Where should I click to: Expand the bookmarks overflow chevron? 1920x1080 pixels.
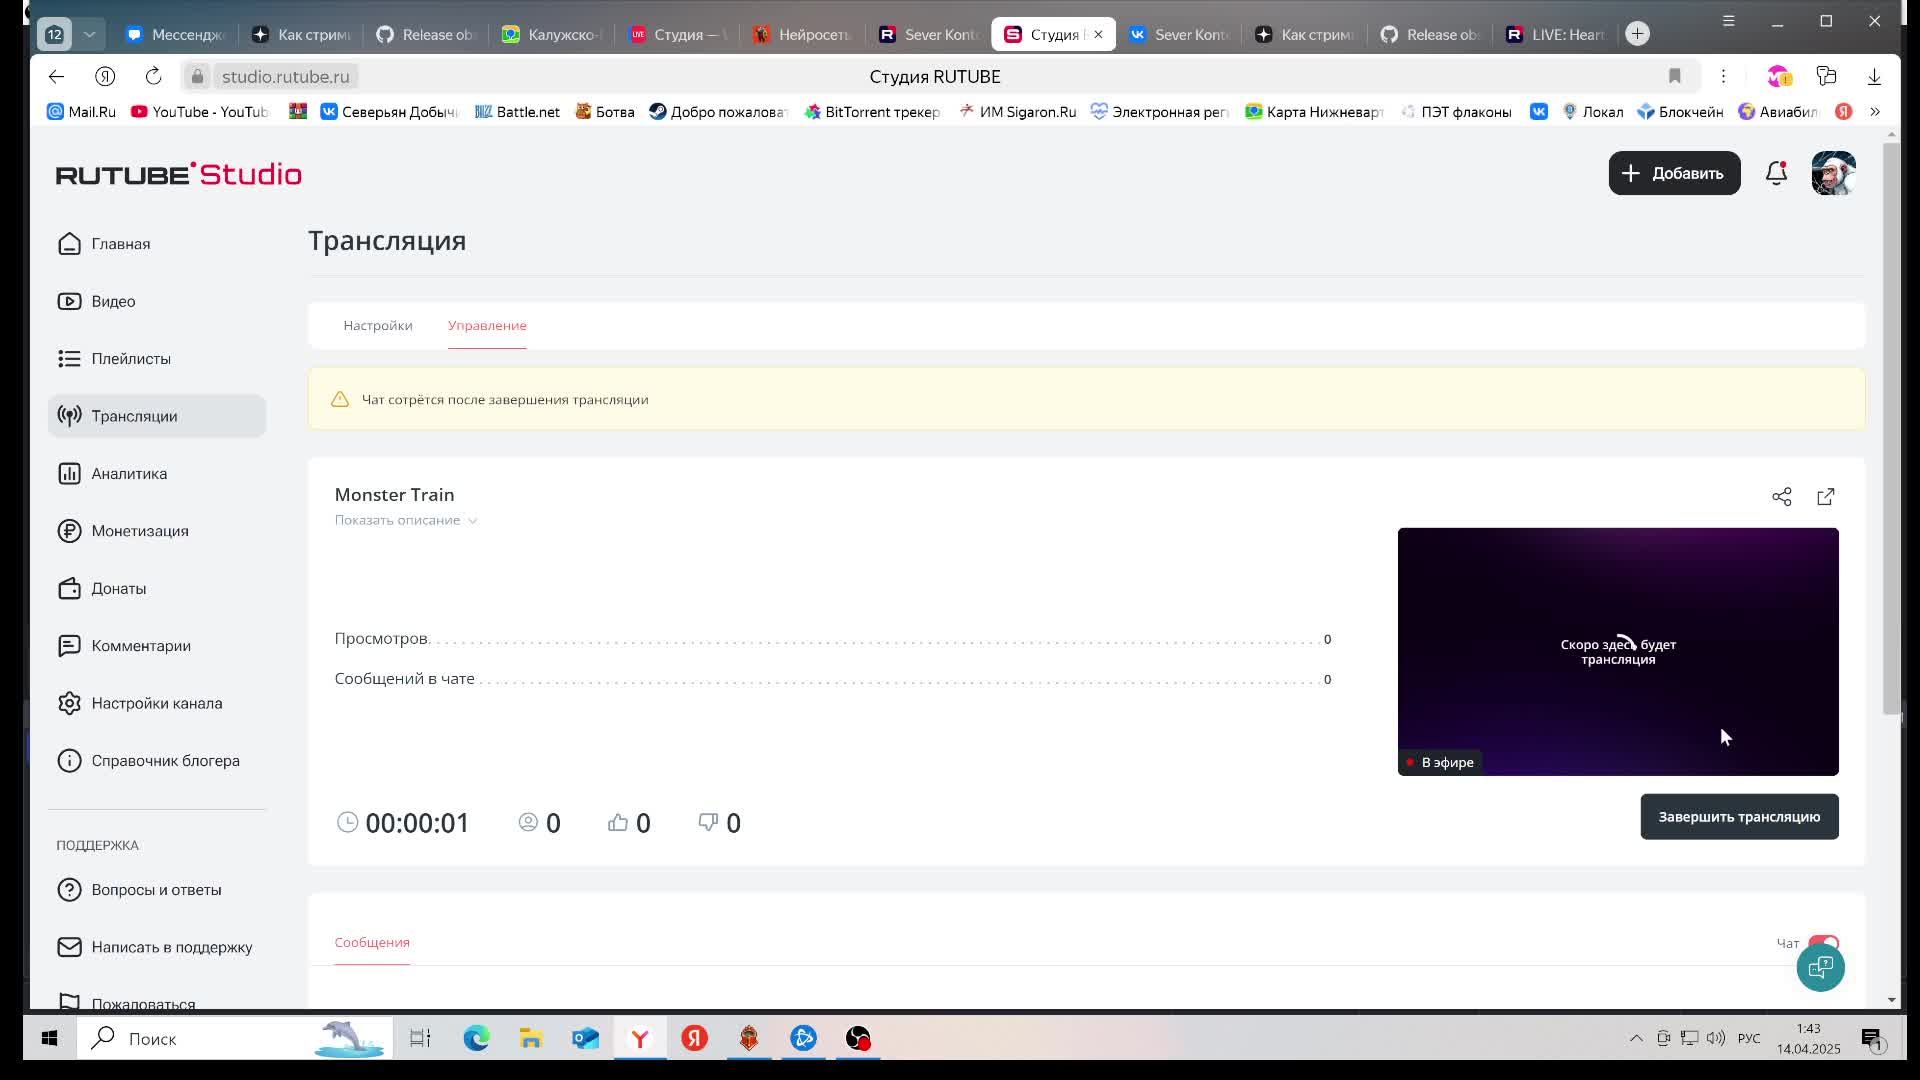[x=1875, y=112]
